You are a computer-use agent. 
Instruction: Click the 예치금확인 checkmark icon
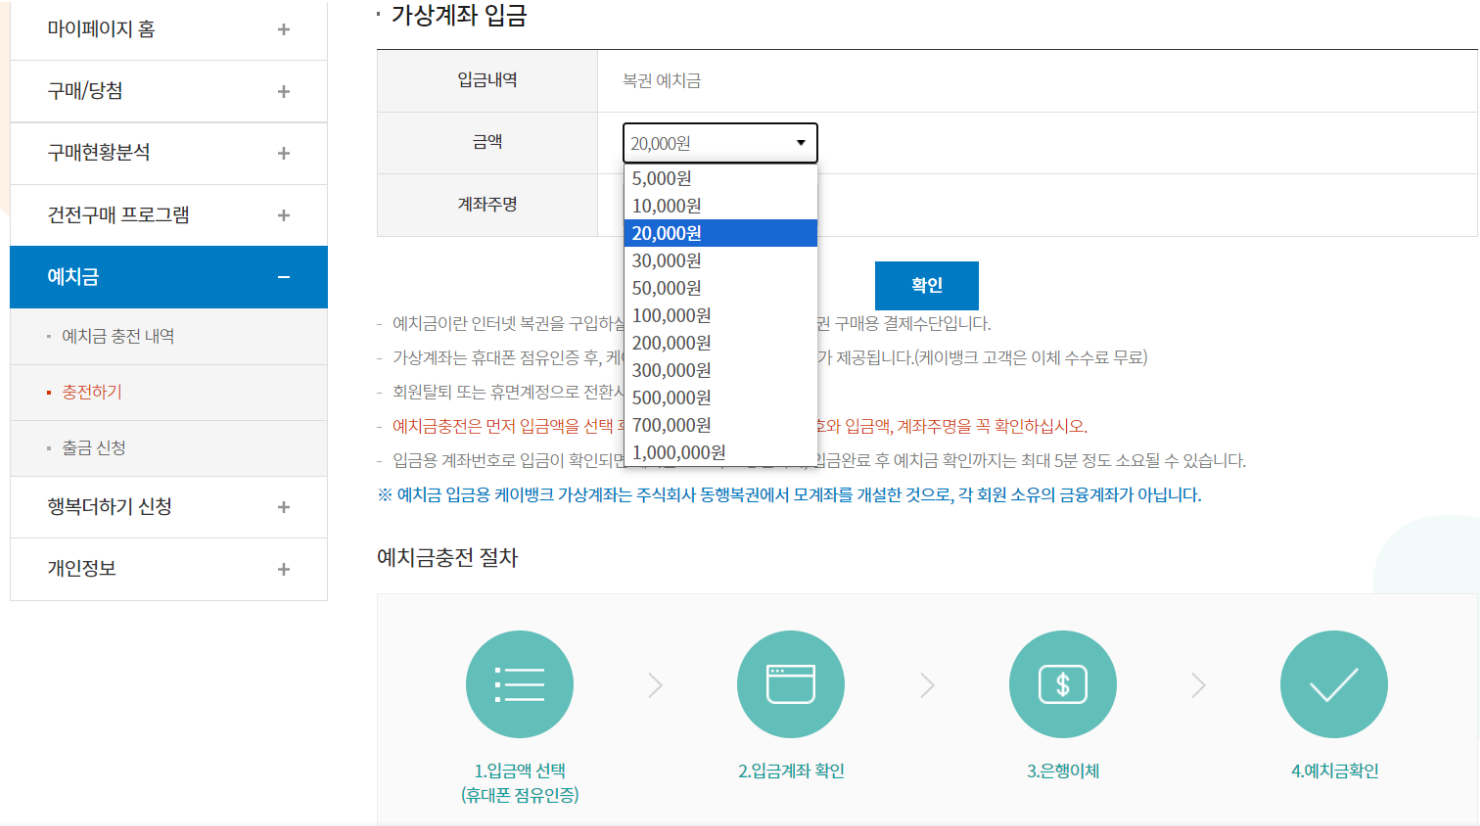coord(1333,684)
